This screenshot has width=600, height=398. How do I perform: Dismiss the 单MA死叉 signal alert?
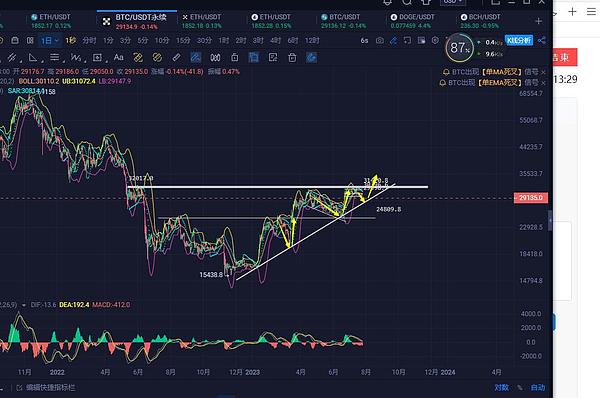pos(543,72)
